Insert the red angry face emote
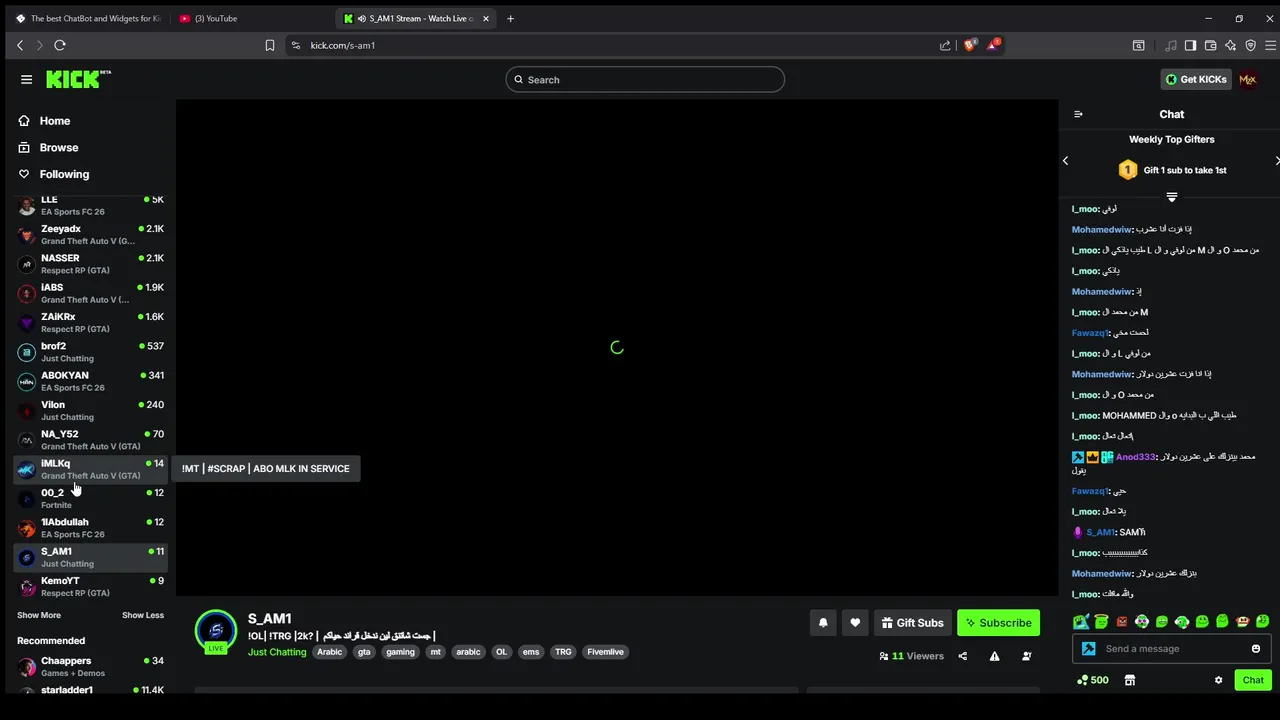This screenshot has height=720, width=1280. (1121, 622)
